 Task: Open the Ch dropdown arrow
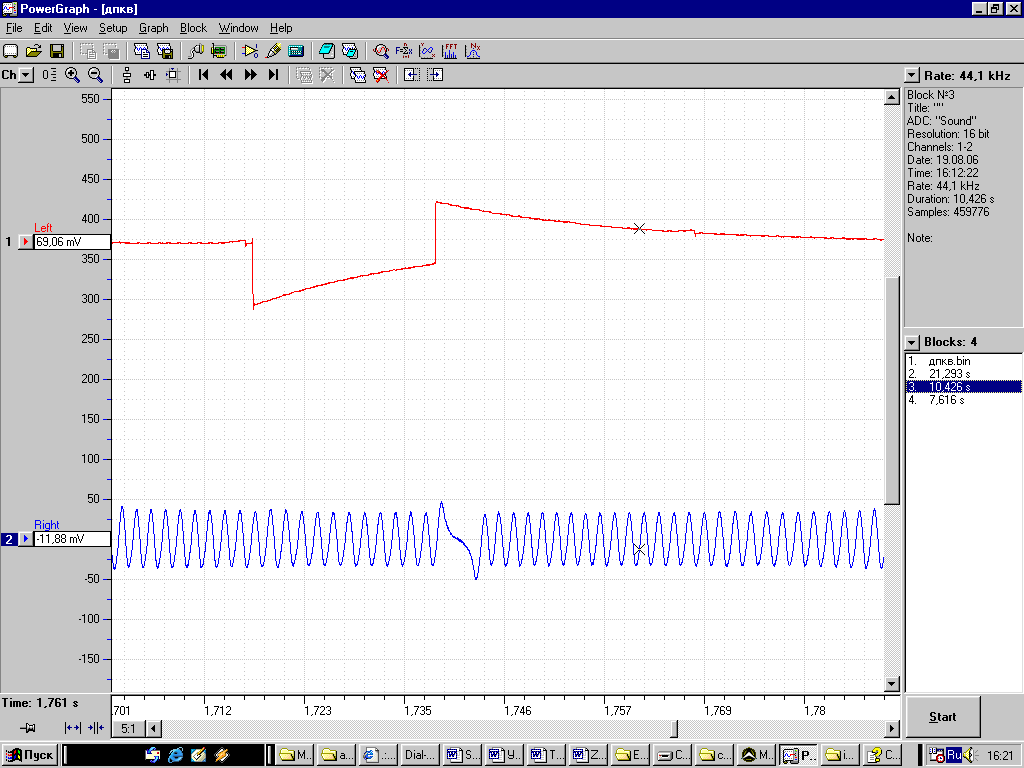click(25, 75)
